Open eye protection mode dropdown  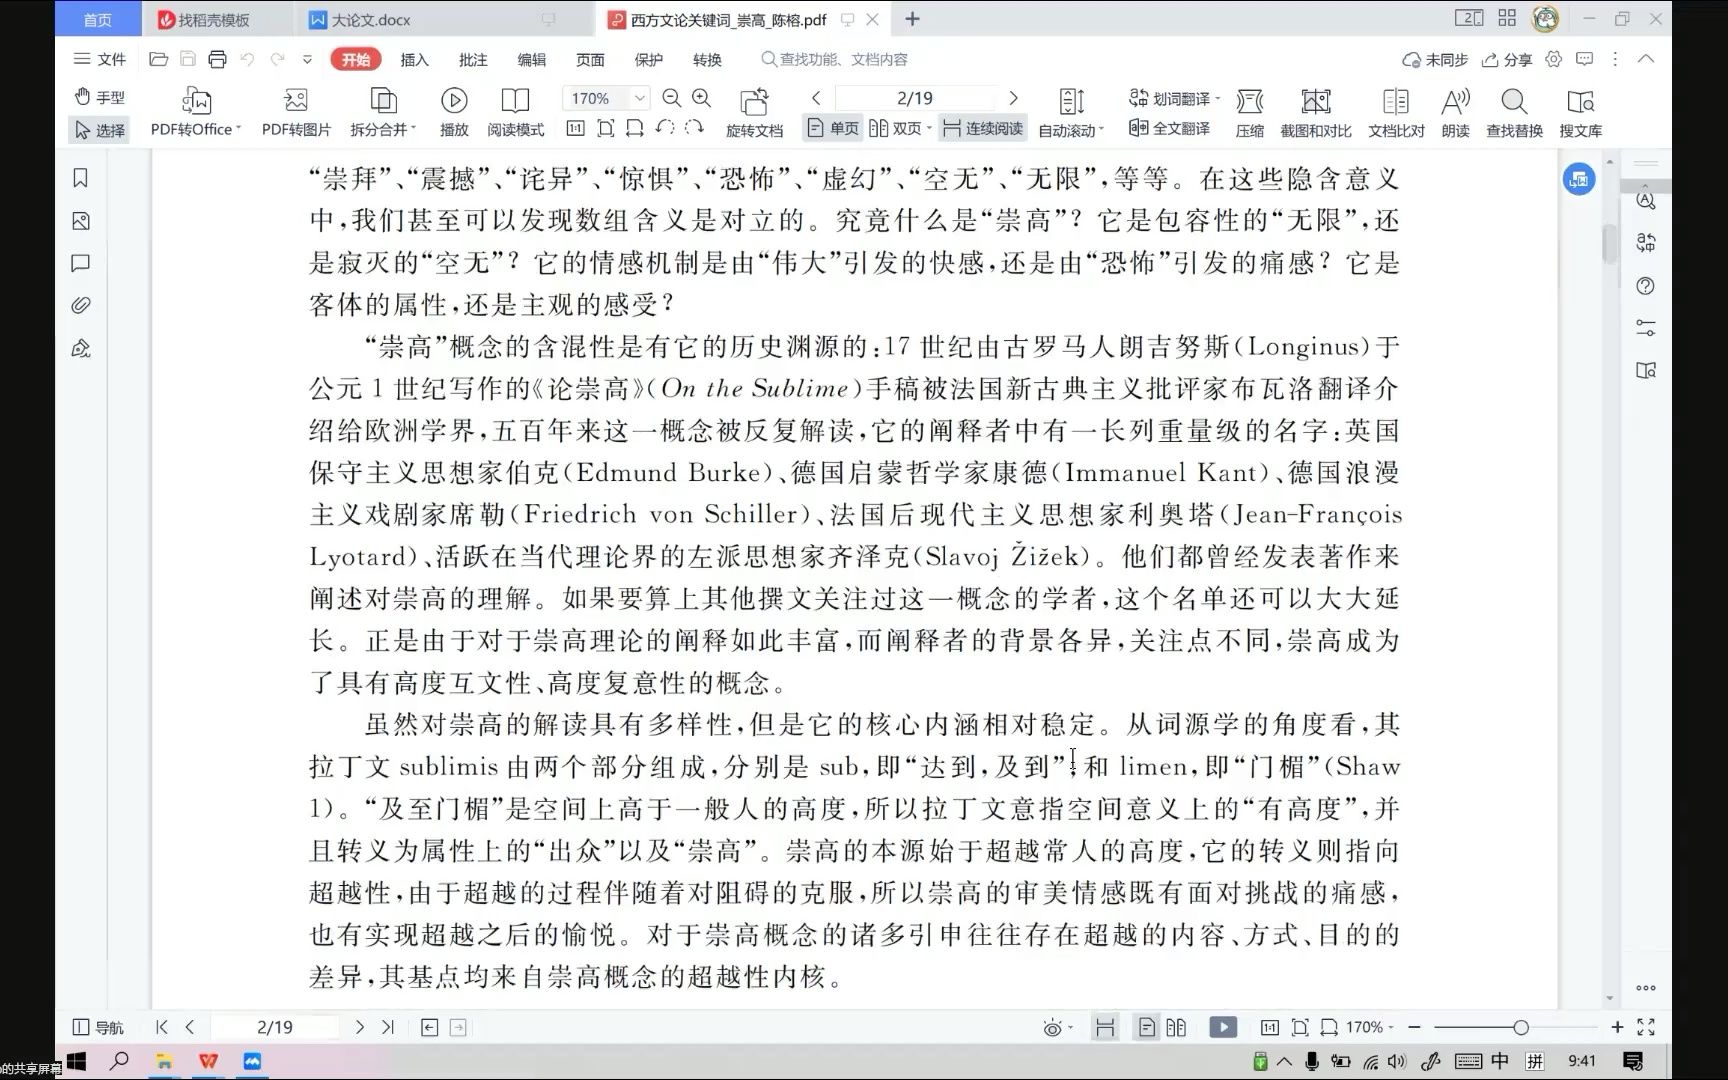pos(1057,1027)
